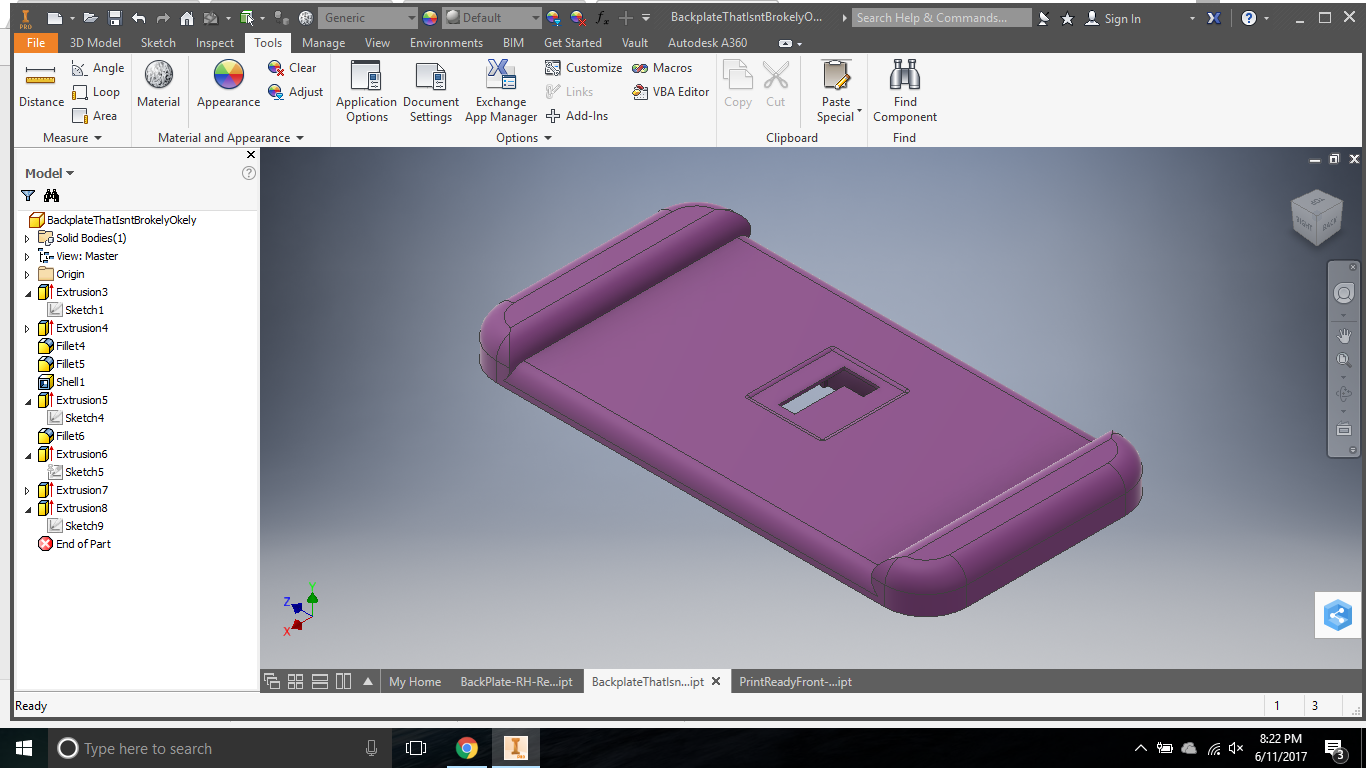Image resolution: width=1366 pixels, height=768 pixels.
Task: Open the Macros dialog
Action: point(662,68)
